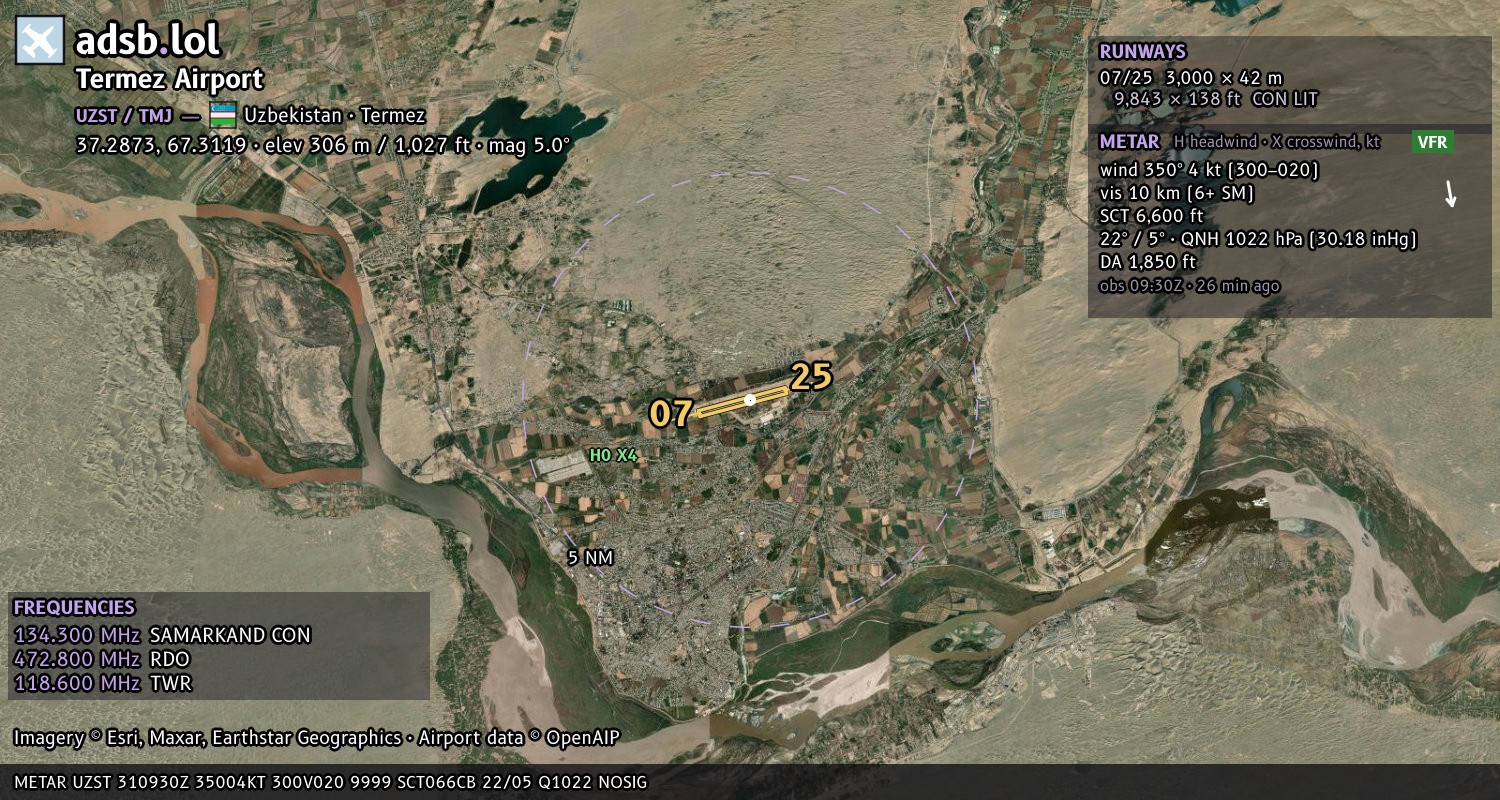Click the 9,843 × 138 ft CON LIT line
The height and width of the screenshot is (800, 1500).
tap(1216, 99)
